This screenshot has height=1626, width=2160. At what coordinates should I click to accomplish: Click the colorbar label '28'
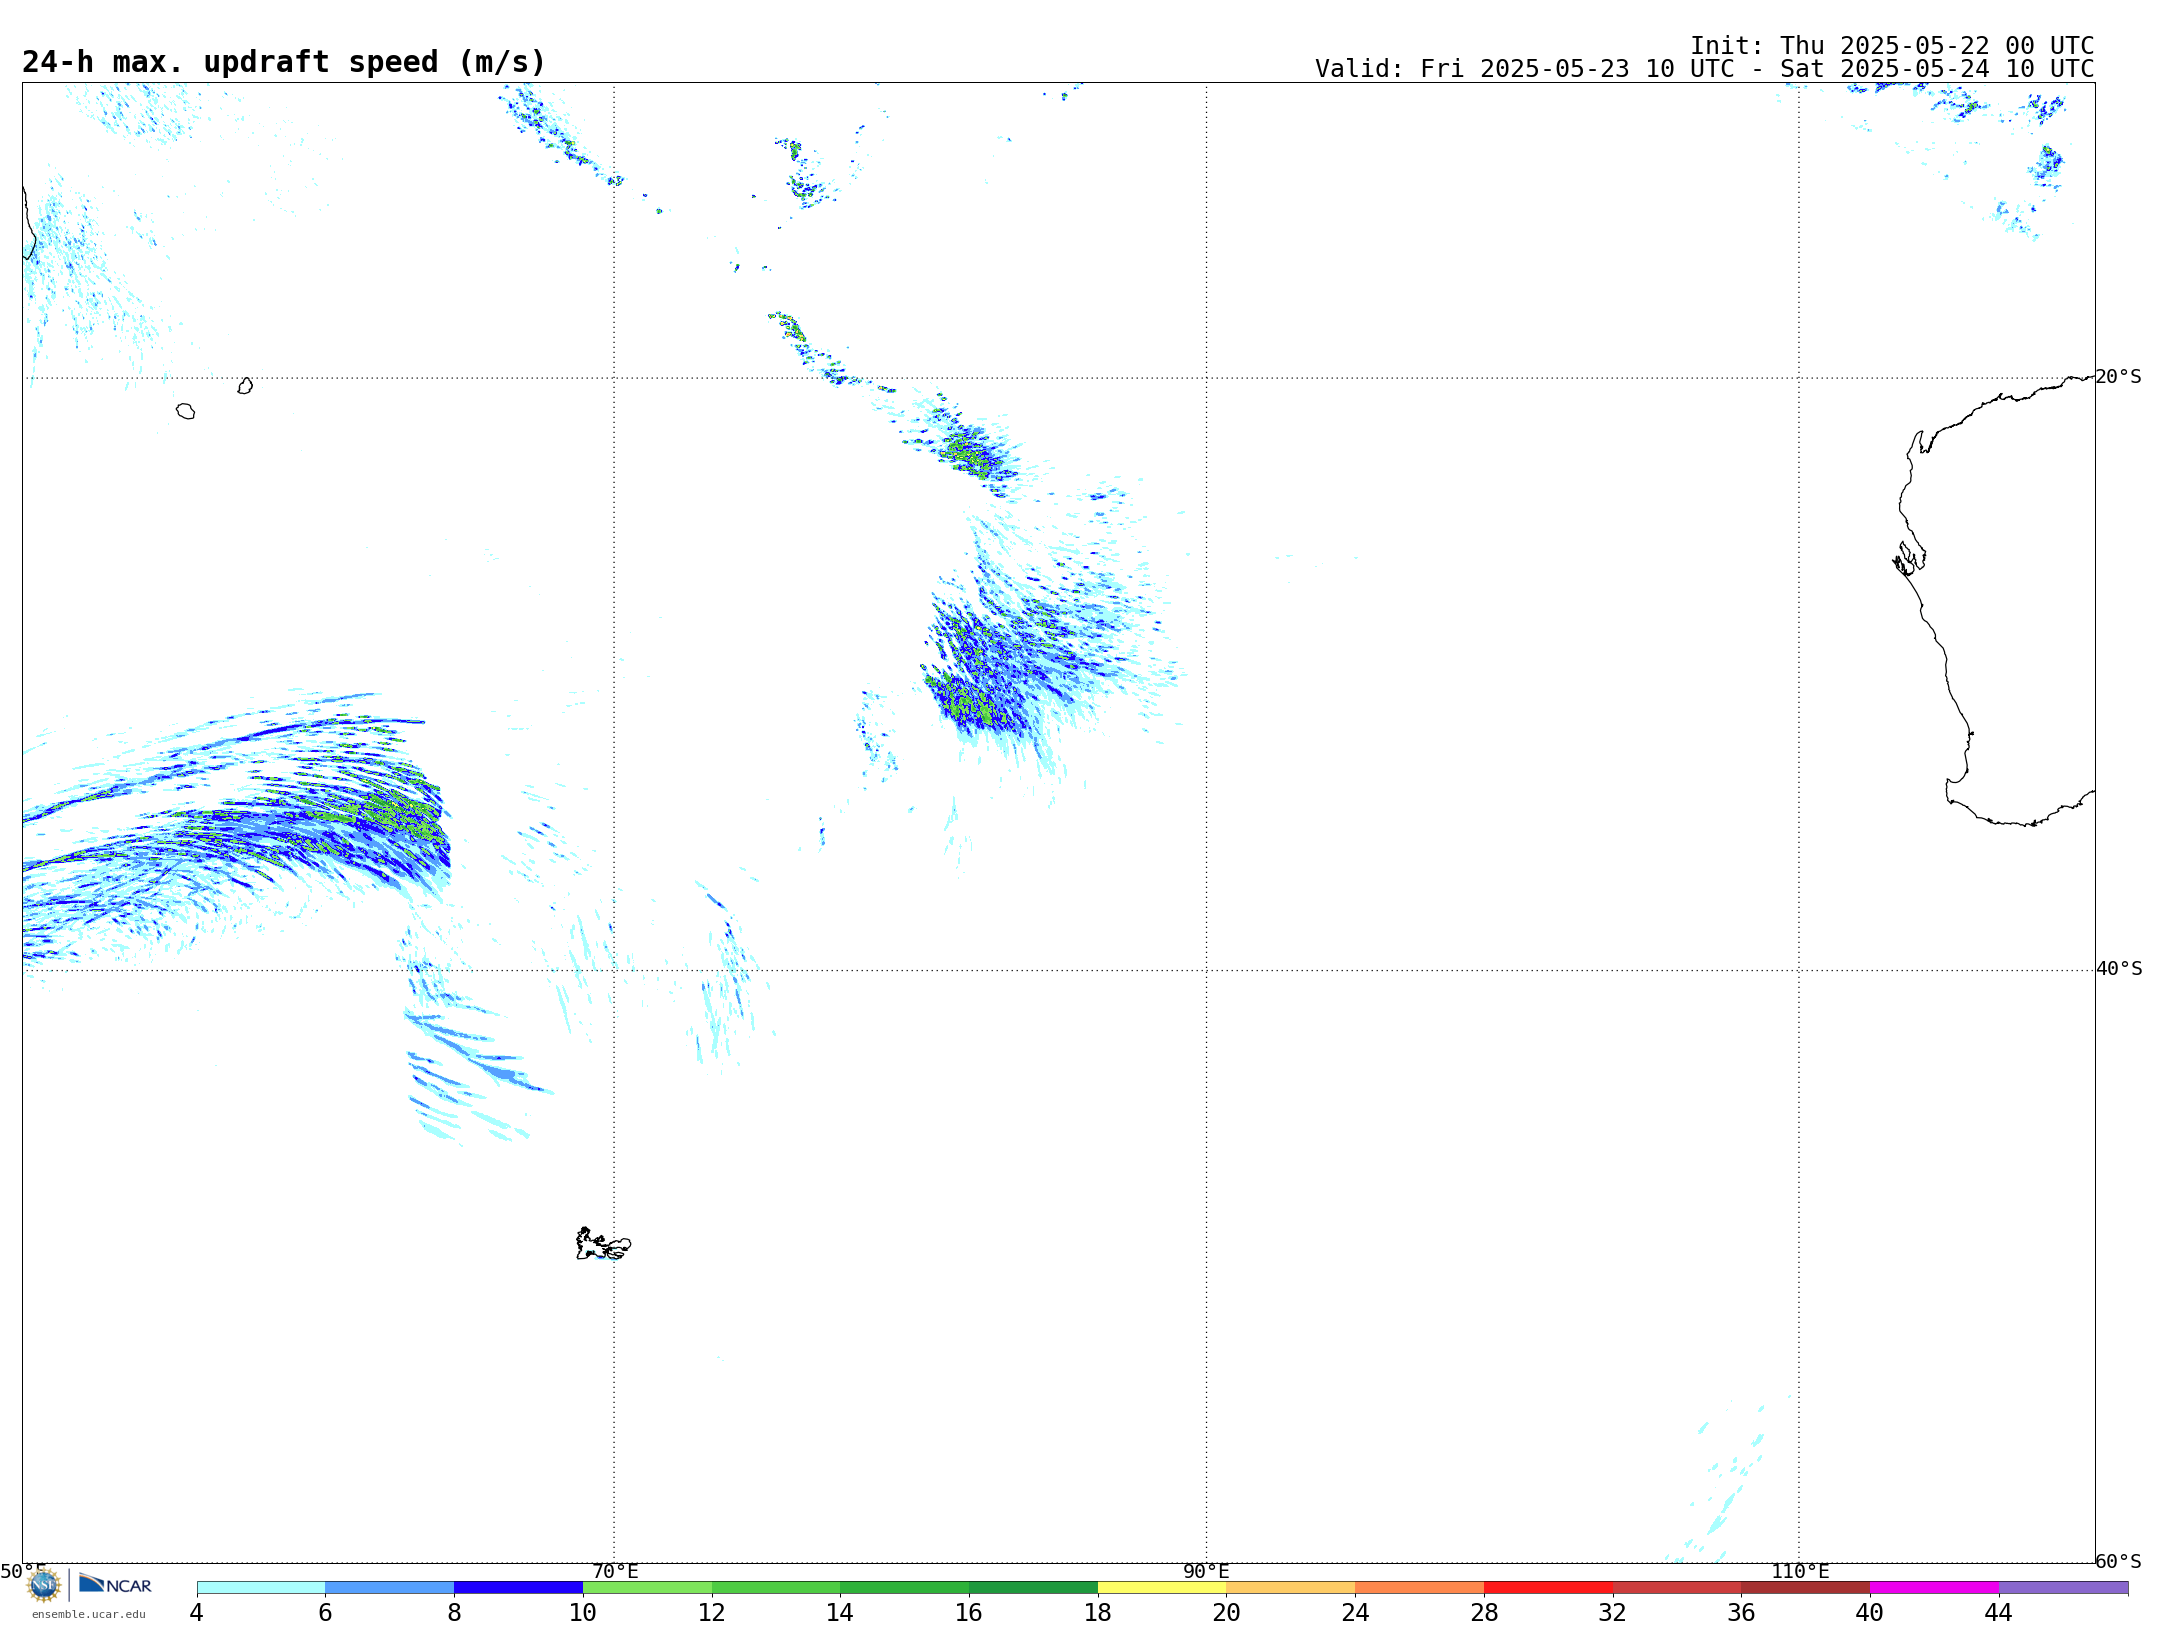[1484, 1613]
